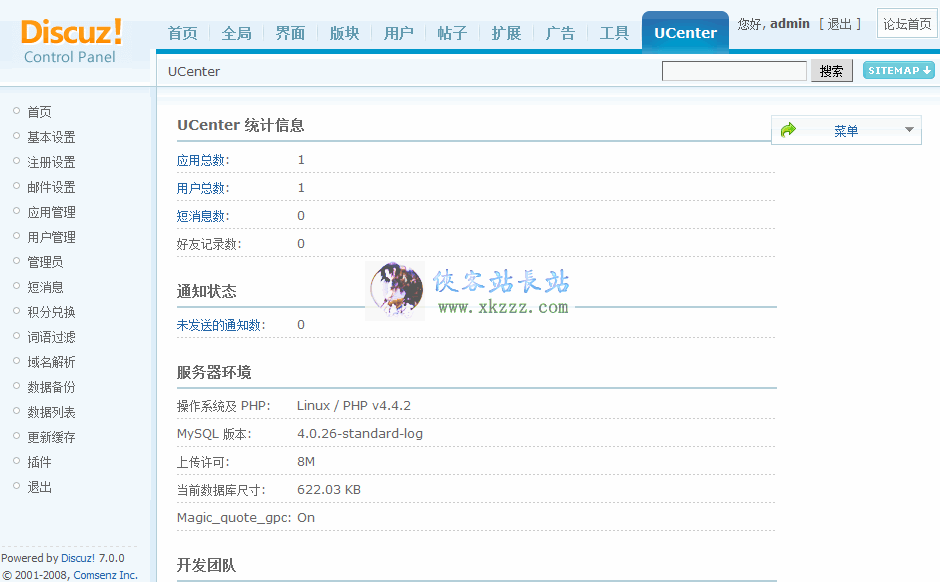Go to the 工具 navigation tab
The height and width of the screenshot is (582, 940).
(614, 33)
